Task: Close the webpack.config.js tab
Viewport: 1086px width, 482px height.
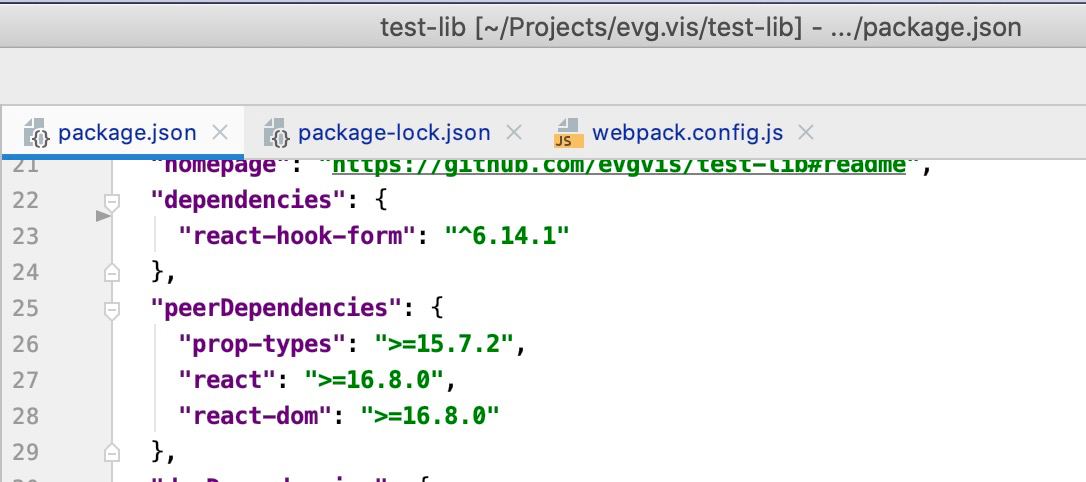Action: coord(807,132)
